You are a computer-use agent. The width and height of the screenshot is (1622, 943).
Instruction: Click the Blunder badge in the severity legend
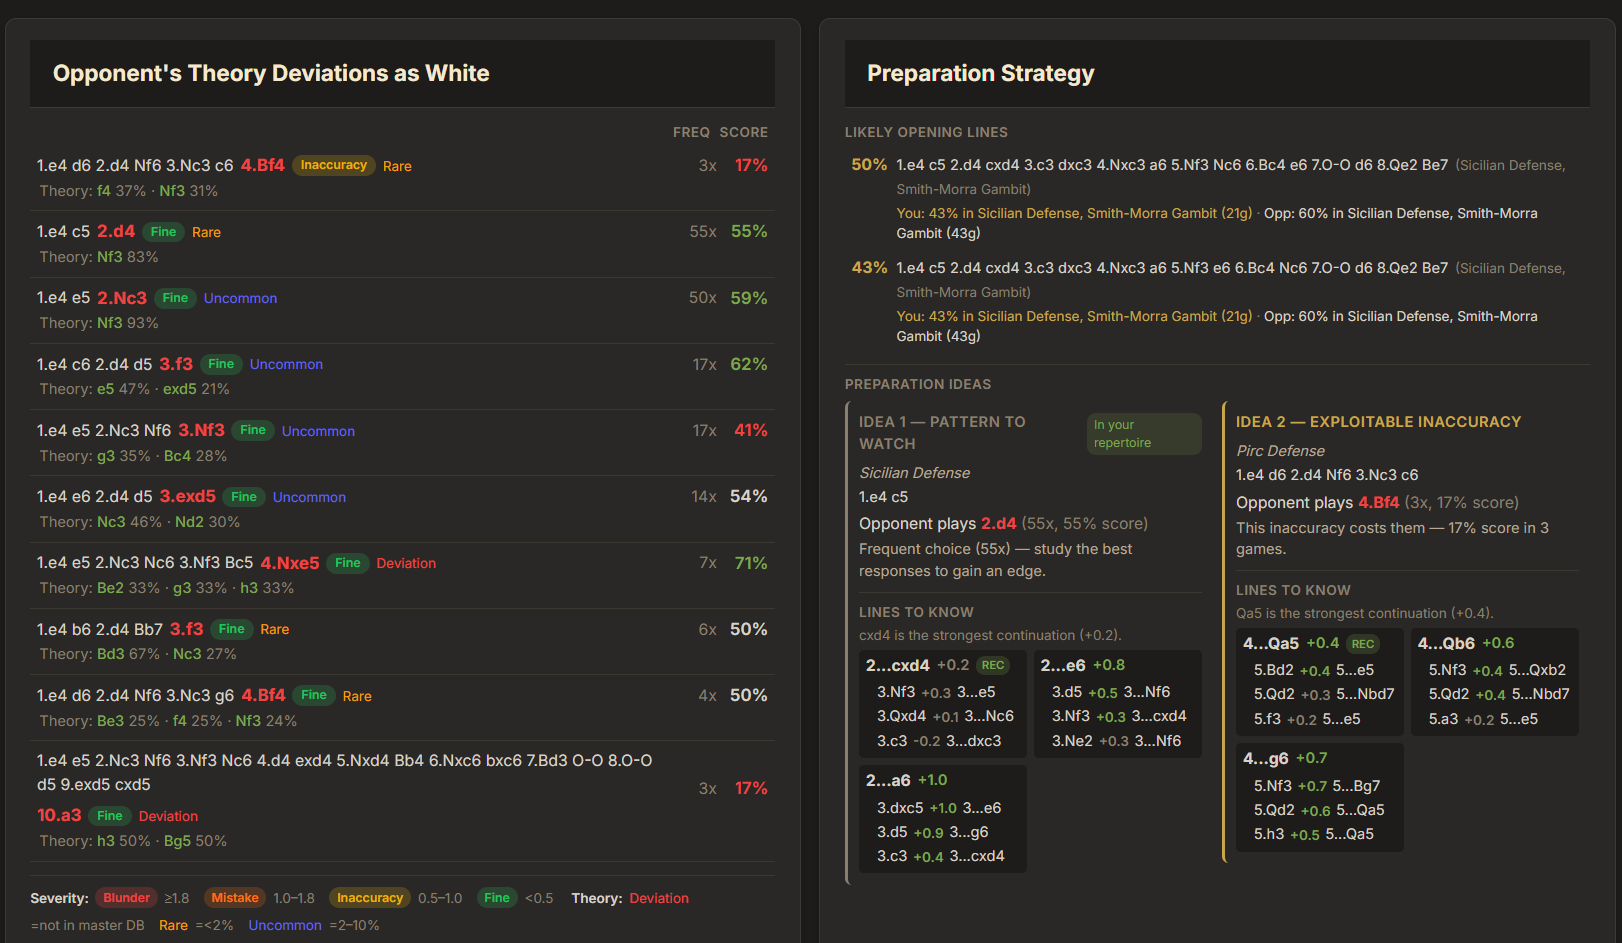point(126,898)
